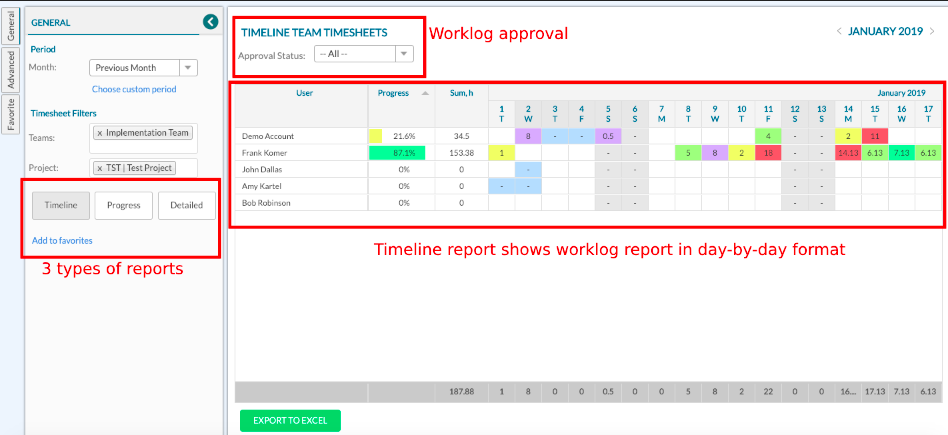948x435 pixels.
Task: Open the Approval Status dropdown
Action: tap(403, 54)
